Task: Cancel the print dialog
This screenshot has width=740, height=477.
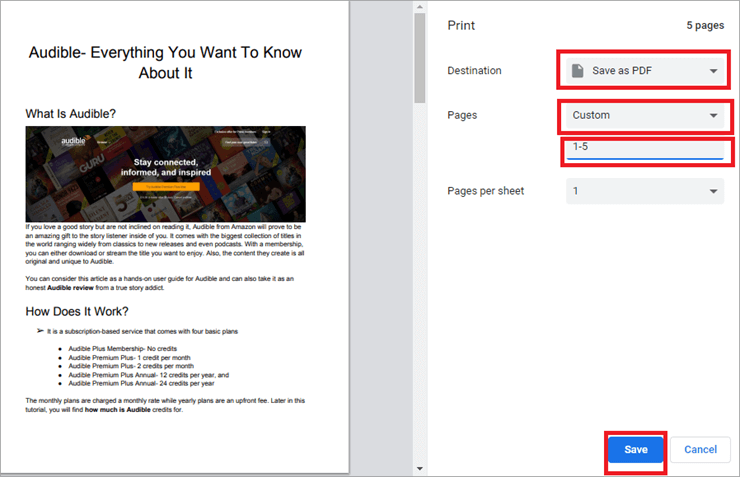Action: [700, 450]
